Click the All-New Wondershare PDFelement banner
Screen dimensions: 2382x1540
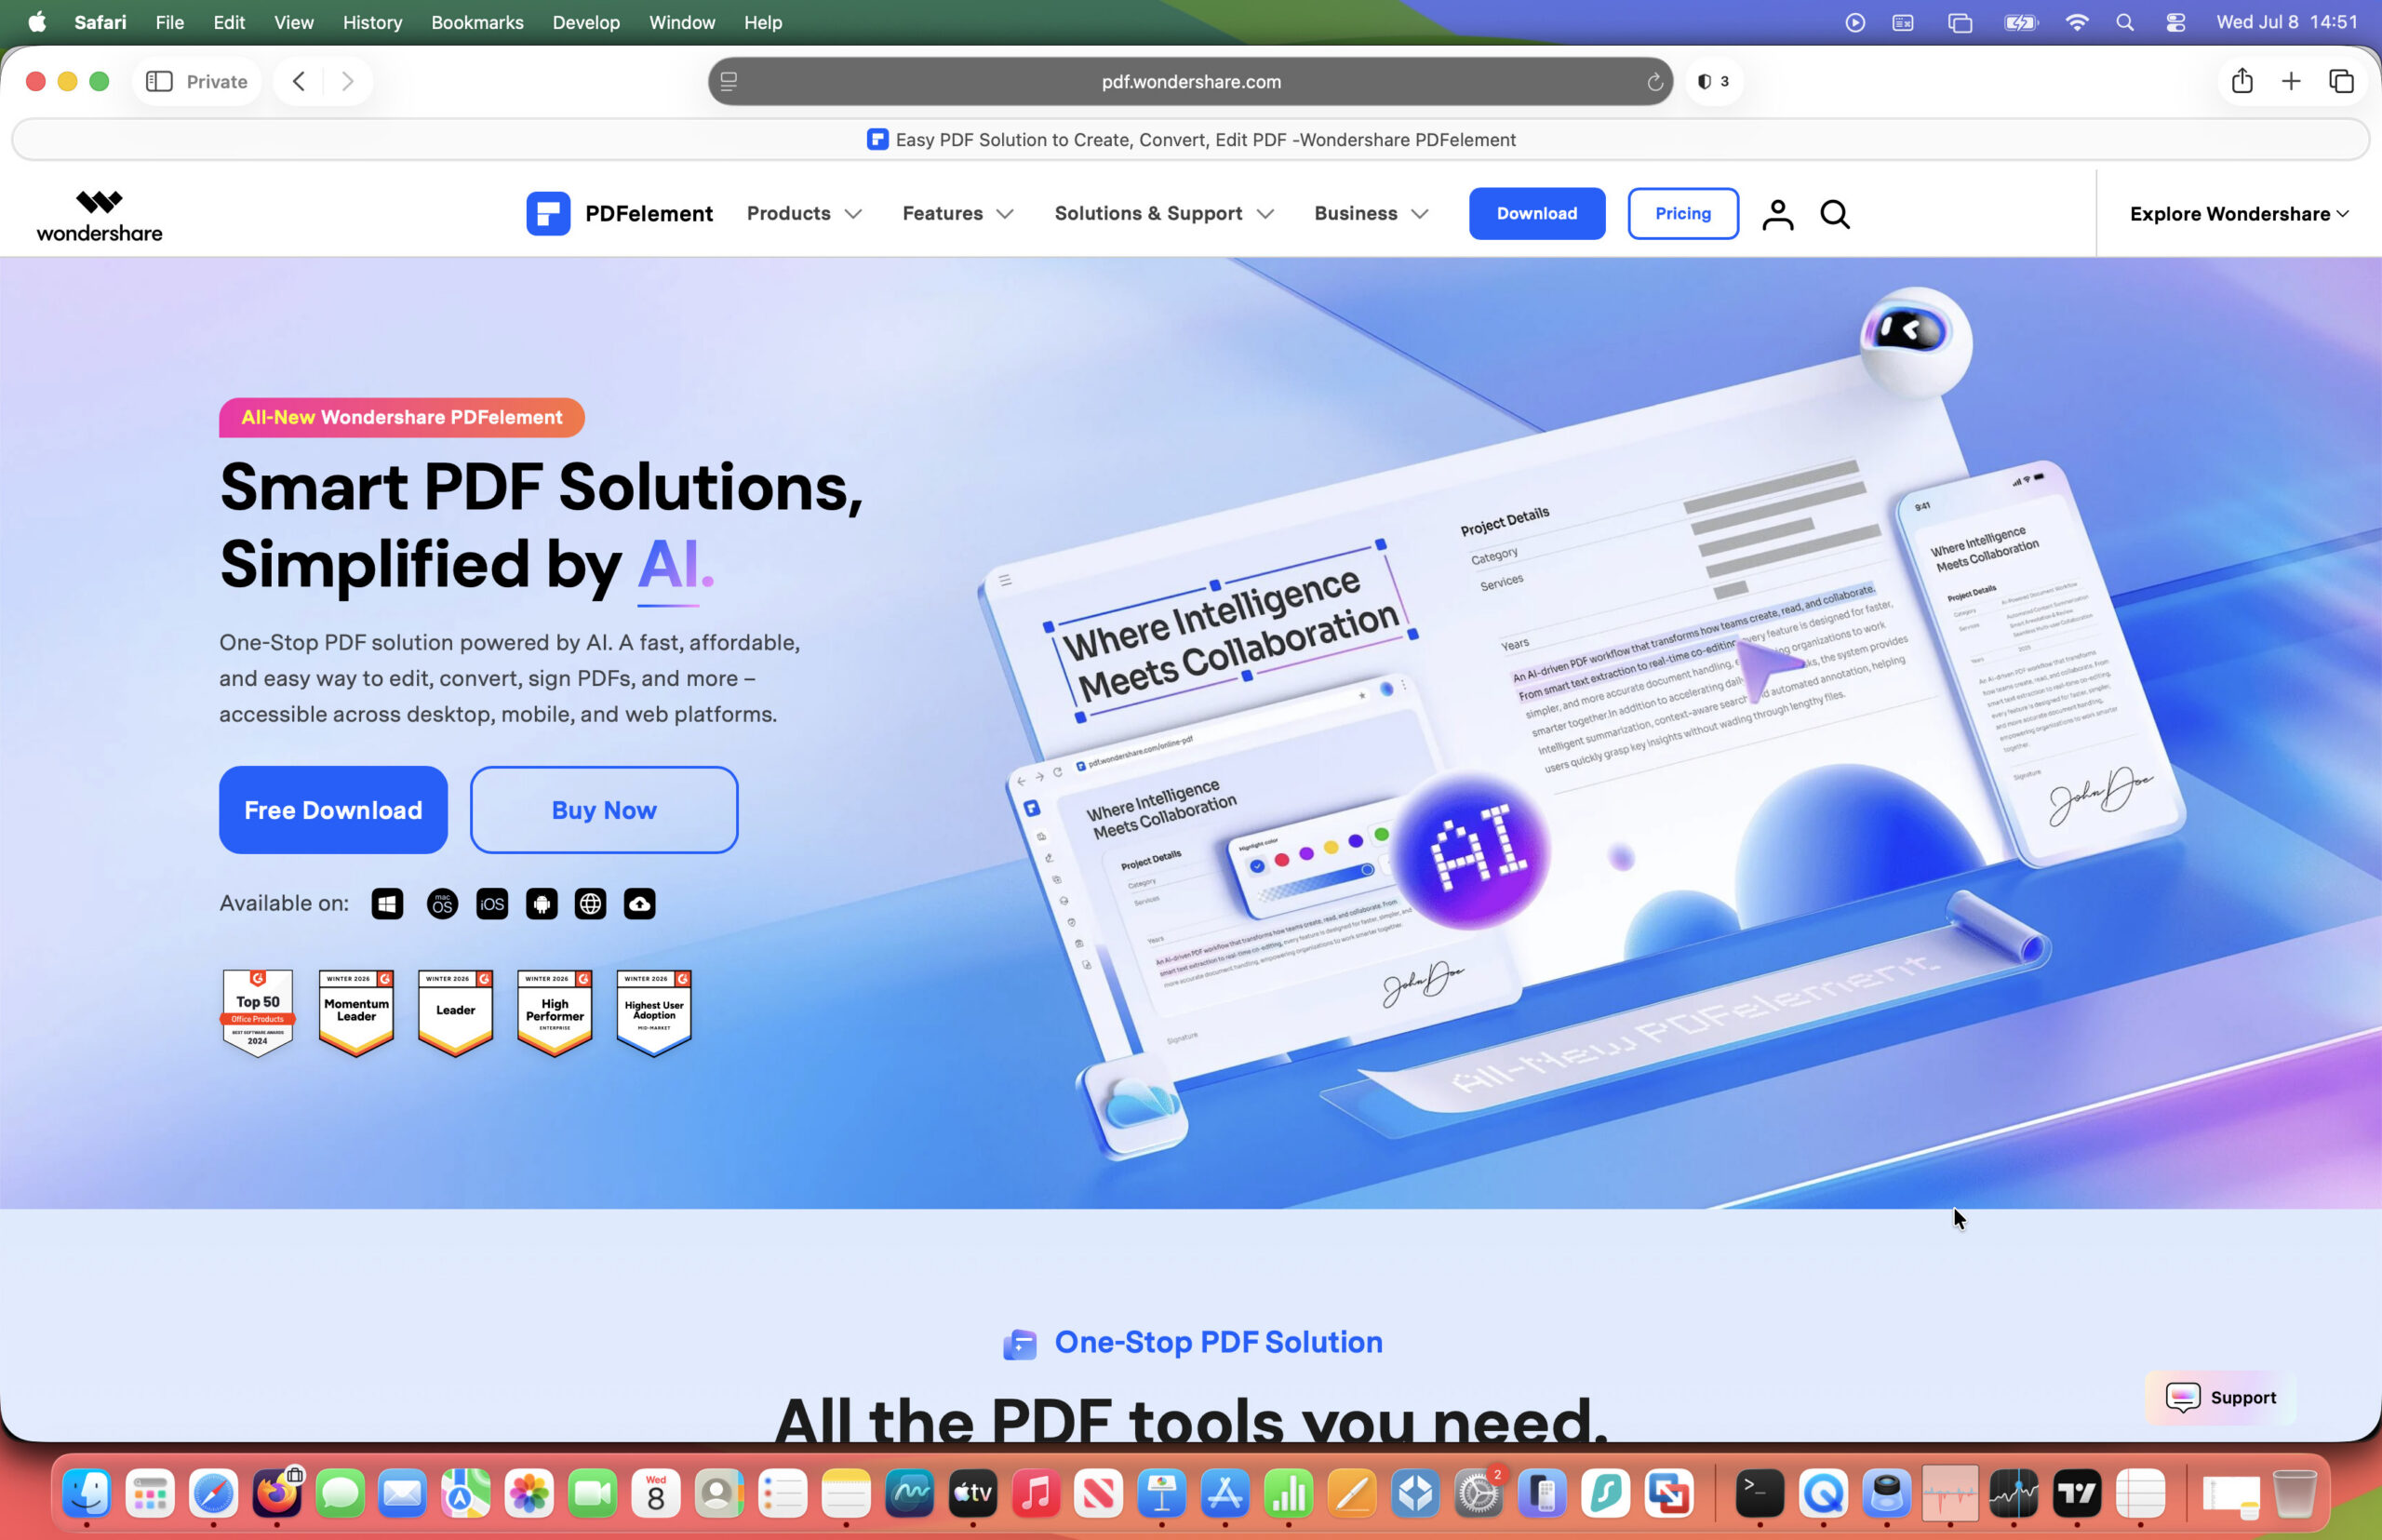401,417
